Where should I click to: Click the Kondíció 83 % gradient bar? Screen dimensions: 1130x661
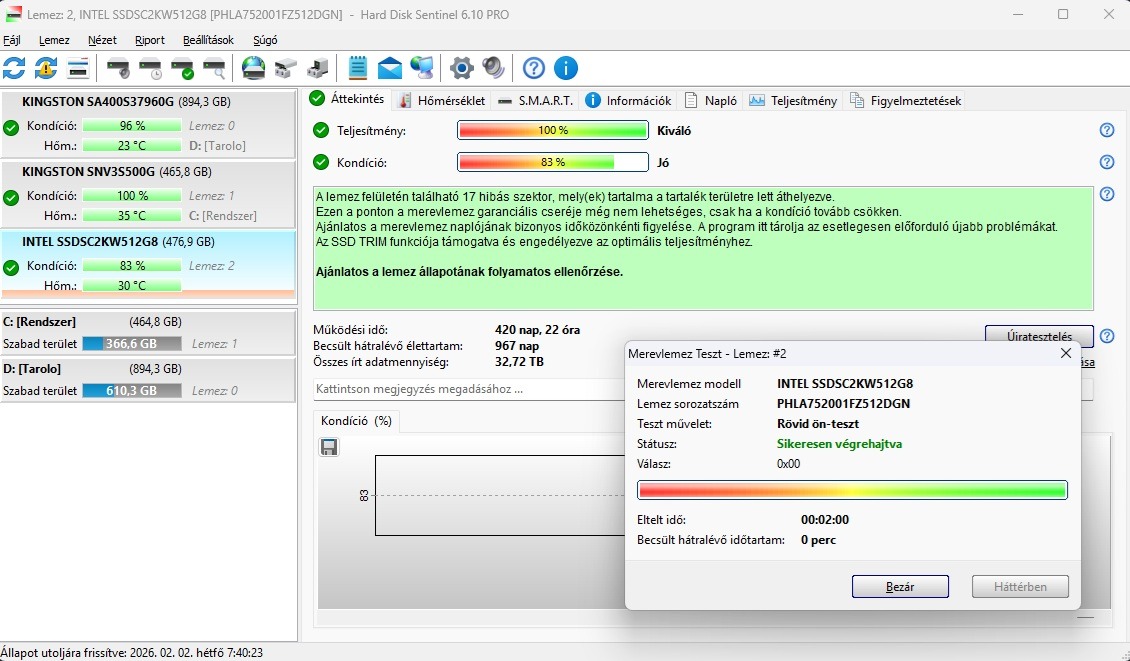click(553, 162)
